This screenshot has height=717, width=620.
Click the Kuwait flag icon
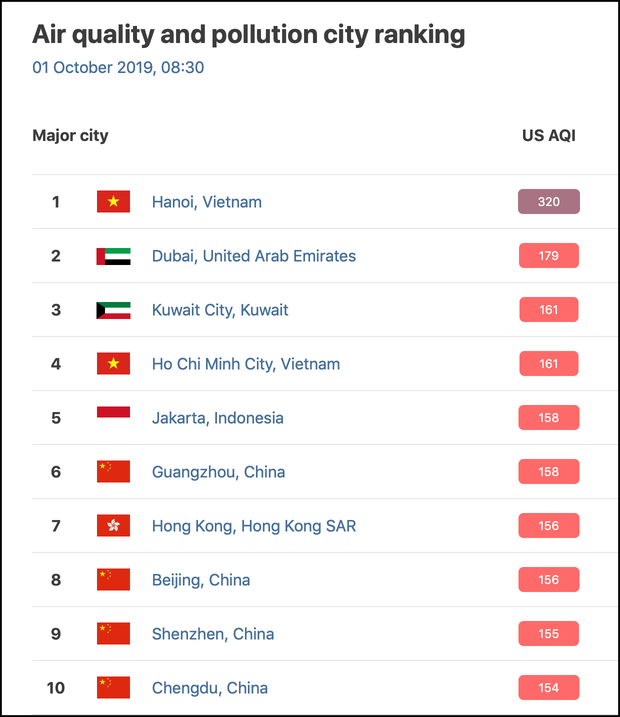point(113,310)
